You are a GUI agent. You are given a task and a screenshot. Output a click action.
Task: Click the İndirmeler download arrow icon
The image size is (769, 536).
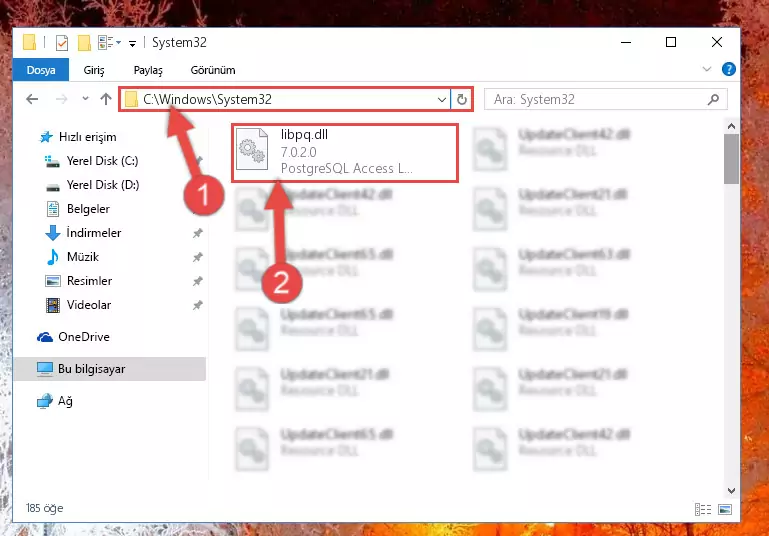coord(52,233)
